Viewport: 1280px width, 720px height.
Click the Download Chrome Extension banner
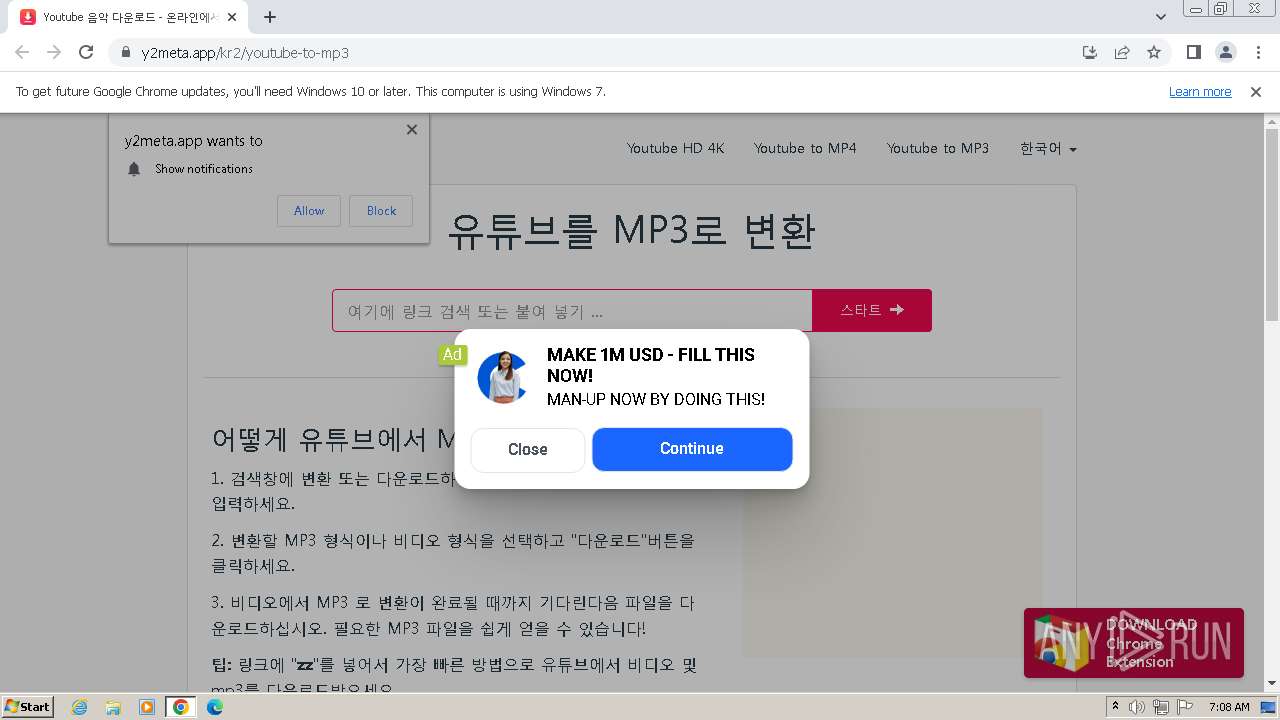point(1134,643)
